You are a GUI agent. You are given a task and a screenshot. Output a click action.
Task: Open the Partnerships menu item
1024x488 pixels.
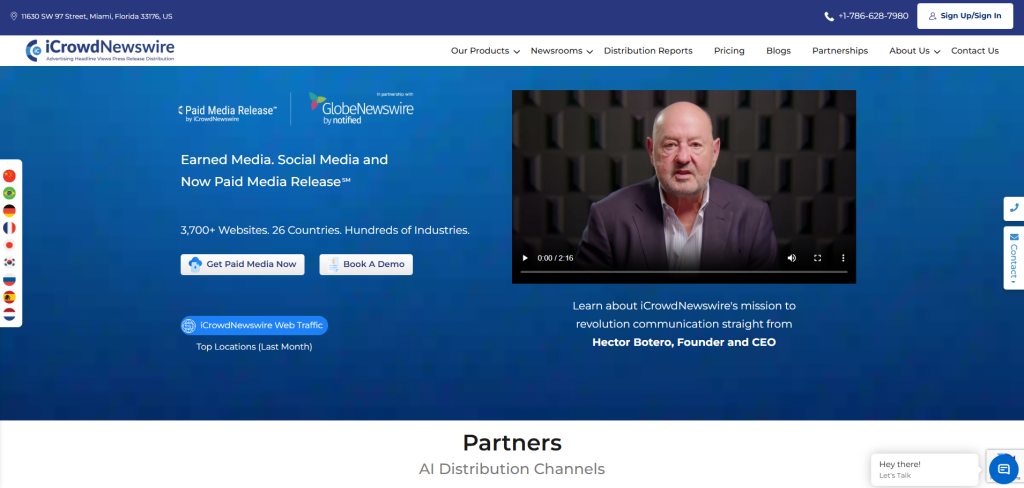[x=840, y=51]
